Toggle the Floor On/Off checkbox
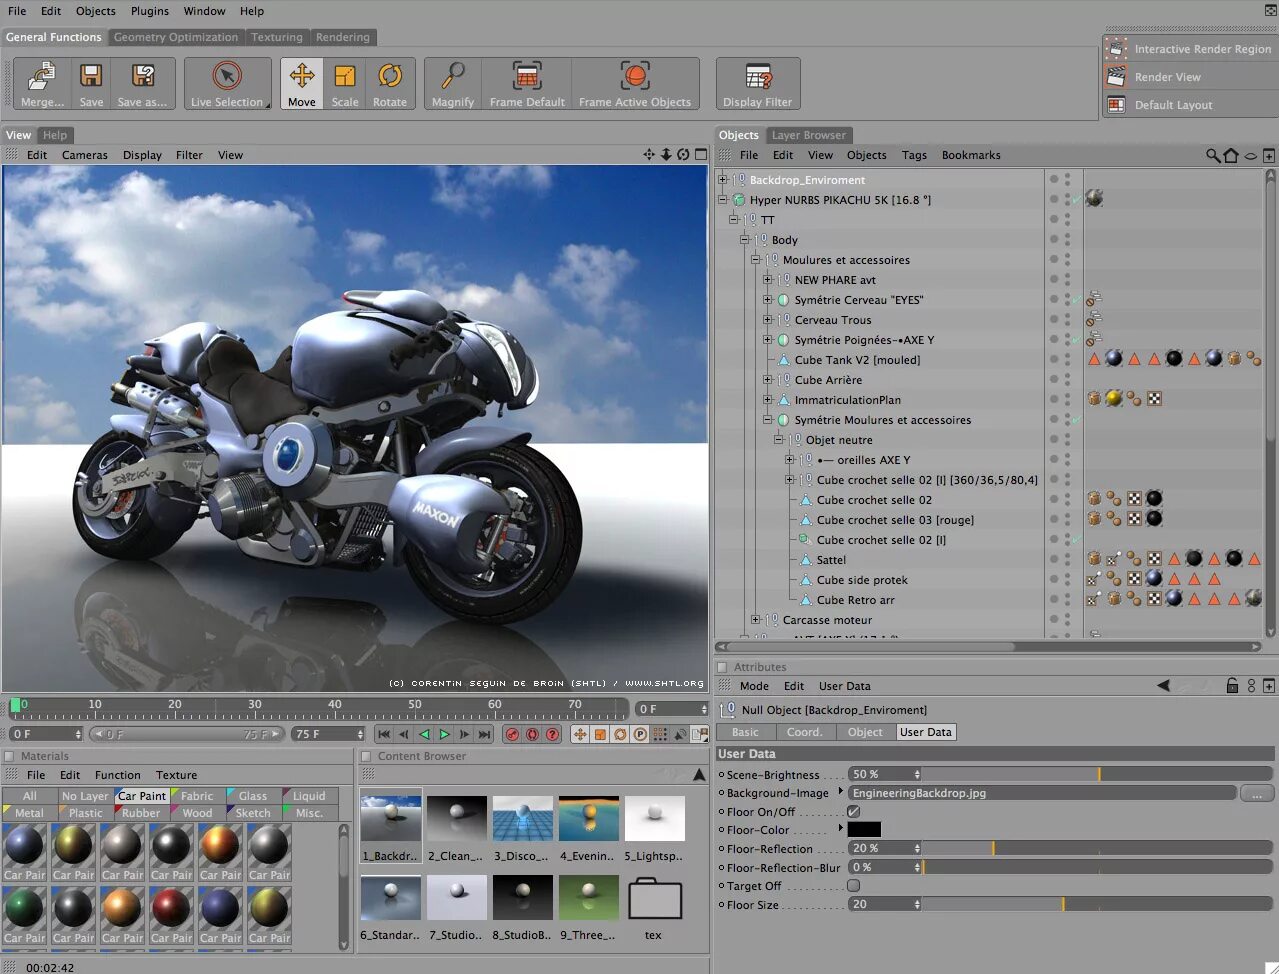This screenshot has width=1279, height=974. pyautogui.click(x=854, y=812)
